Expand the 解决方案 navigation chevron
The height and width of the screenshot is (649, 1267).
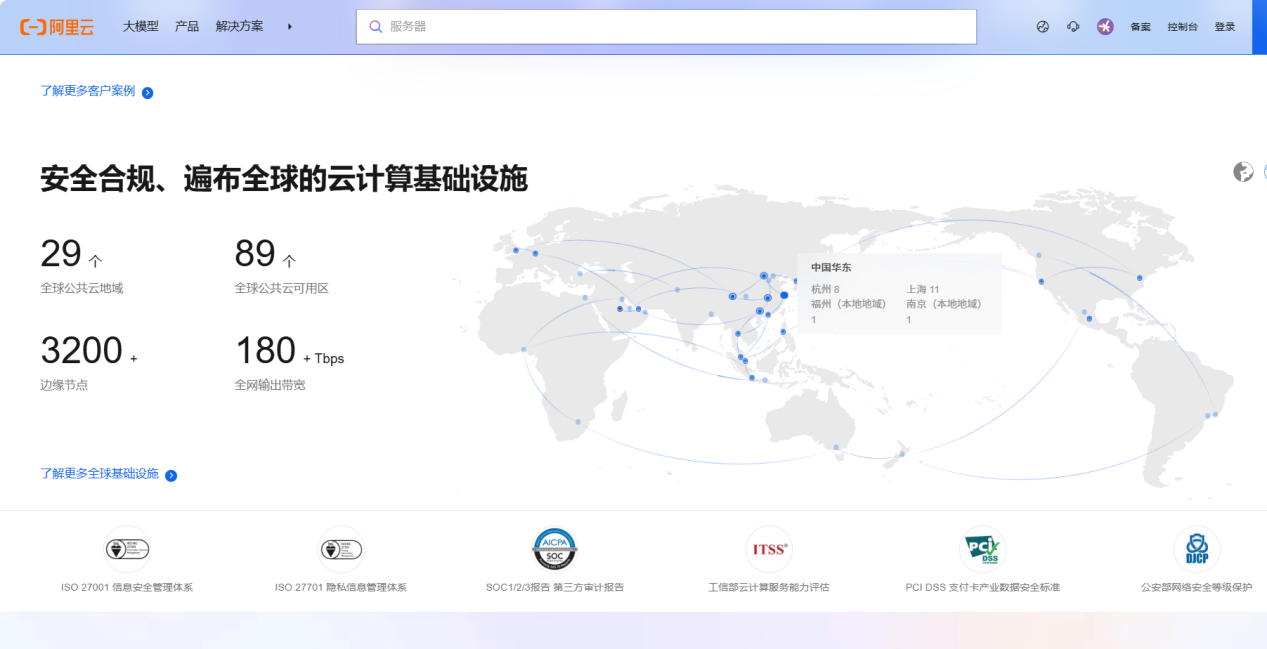(x=289, y=27)
